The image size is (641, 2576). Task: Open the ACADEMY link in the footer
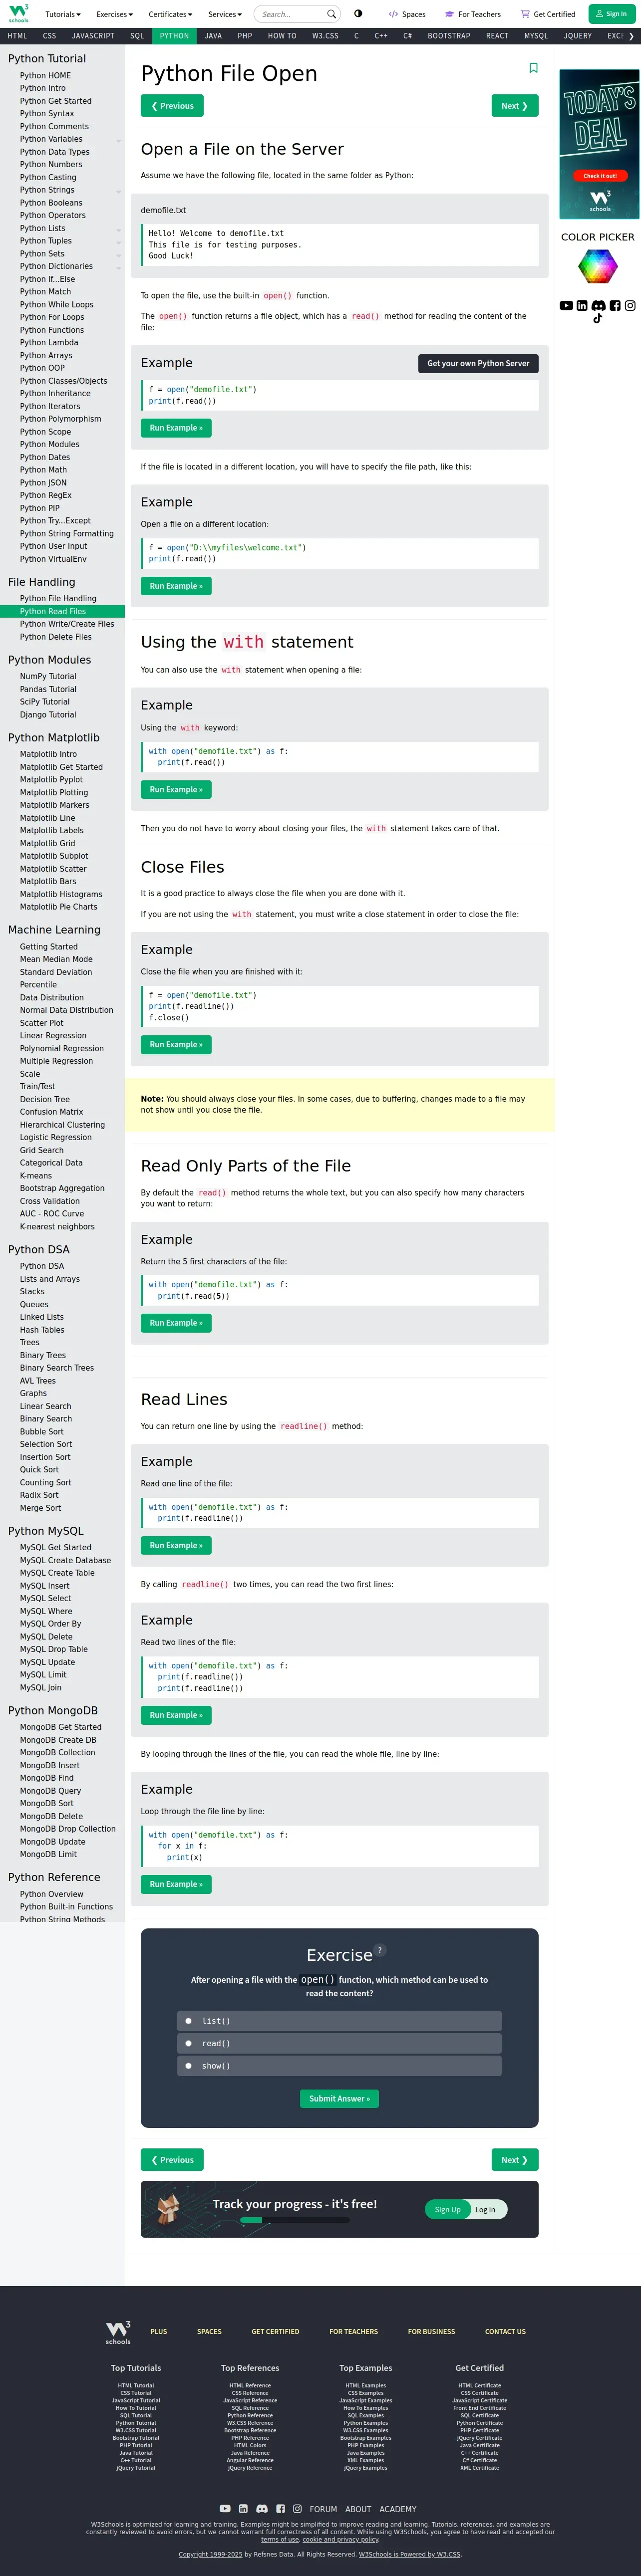(397, 2509)
